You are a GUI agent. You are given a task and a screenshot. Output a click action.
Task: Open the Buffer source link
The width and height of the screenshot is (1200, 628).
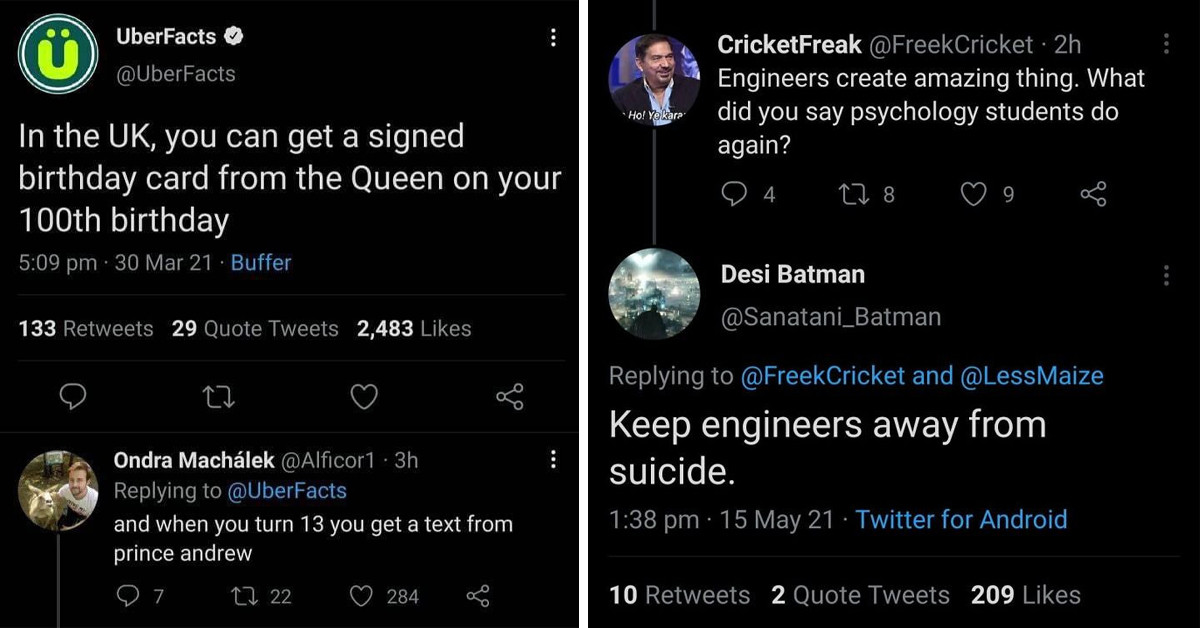[260, 263]
